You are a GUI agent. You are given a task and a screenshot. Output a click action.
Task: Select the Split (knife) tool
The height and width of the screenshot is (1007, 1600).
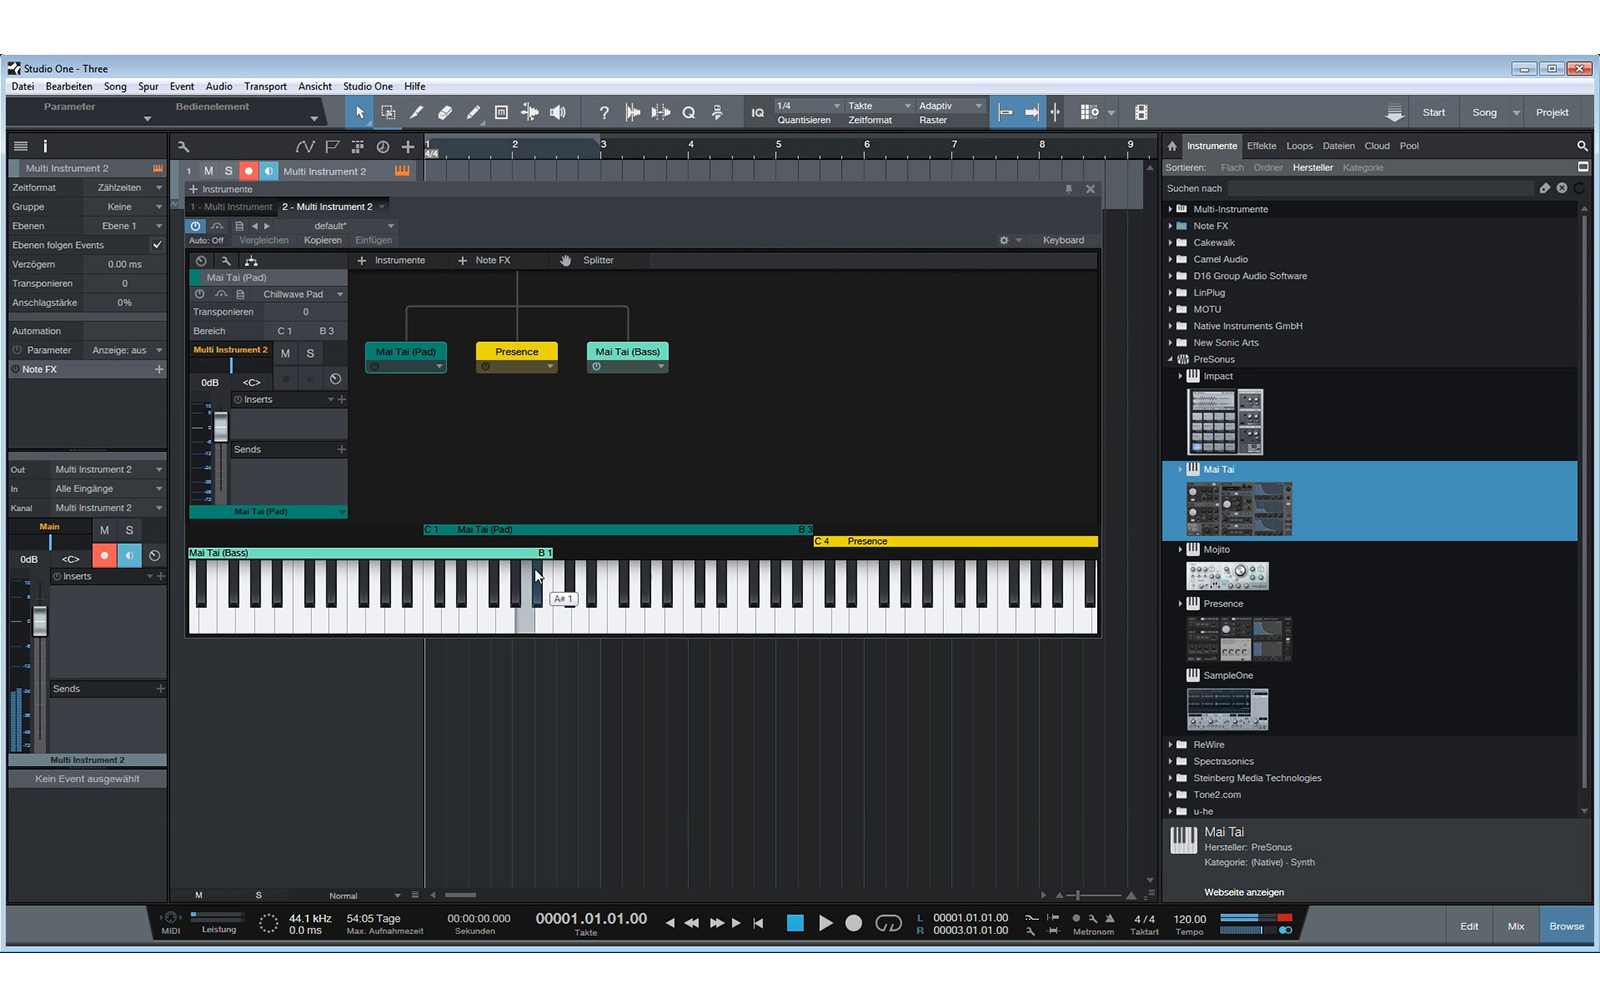[416, 113]
